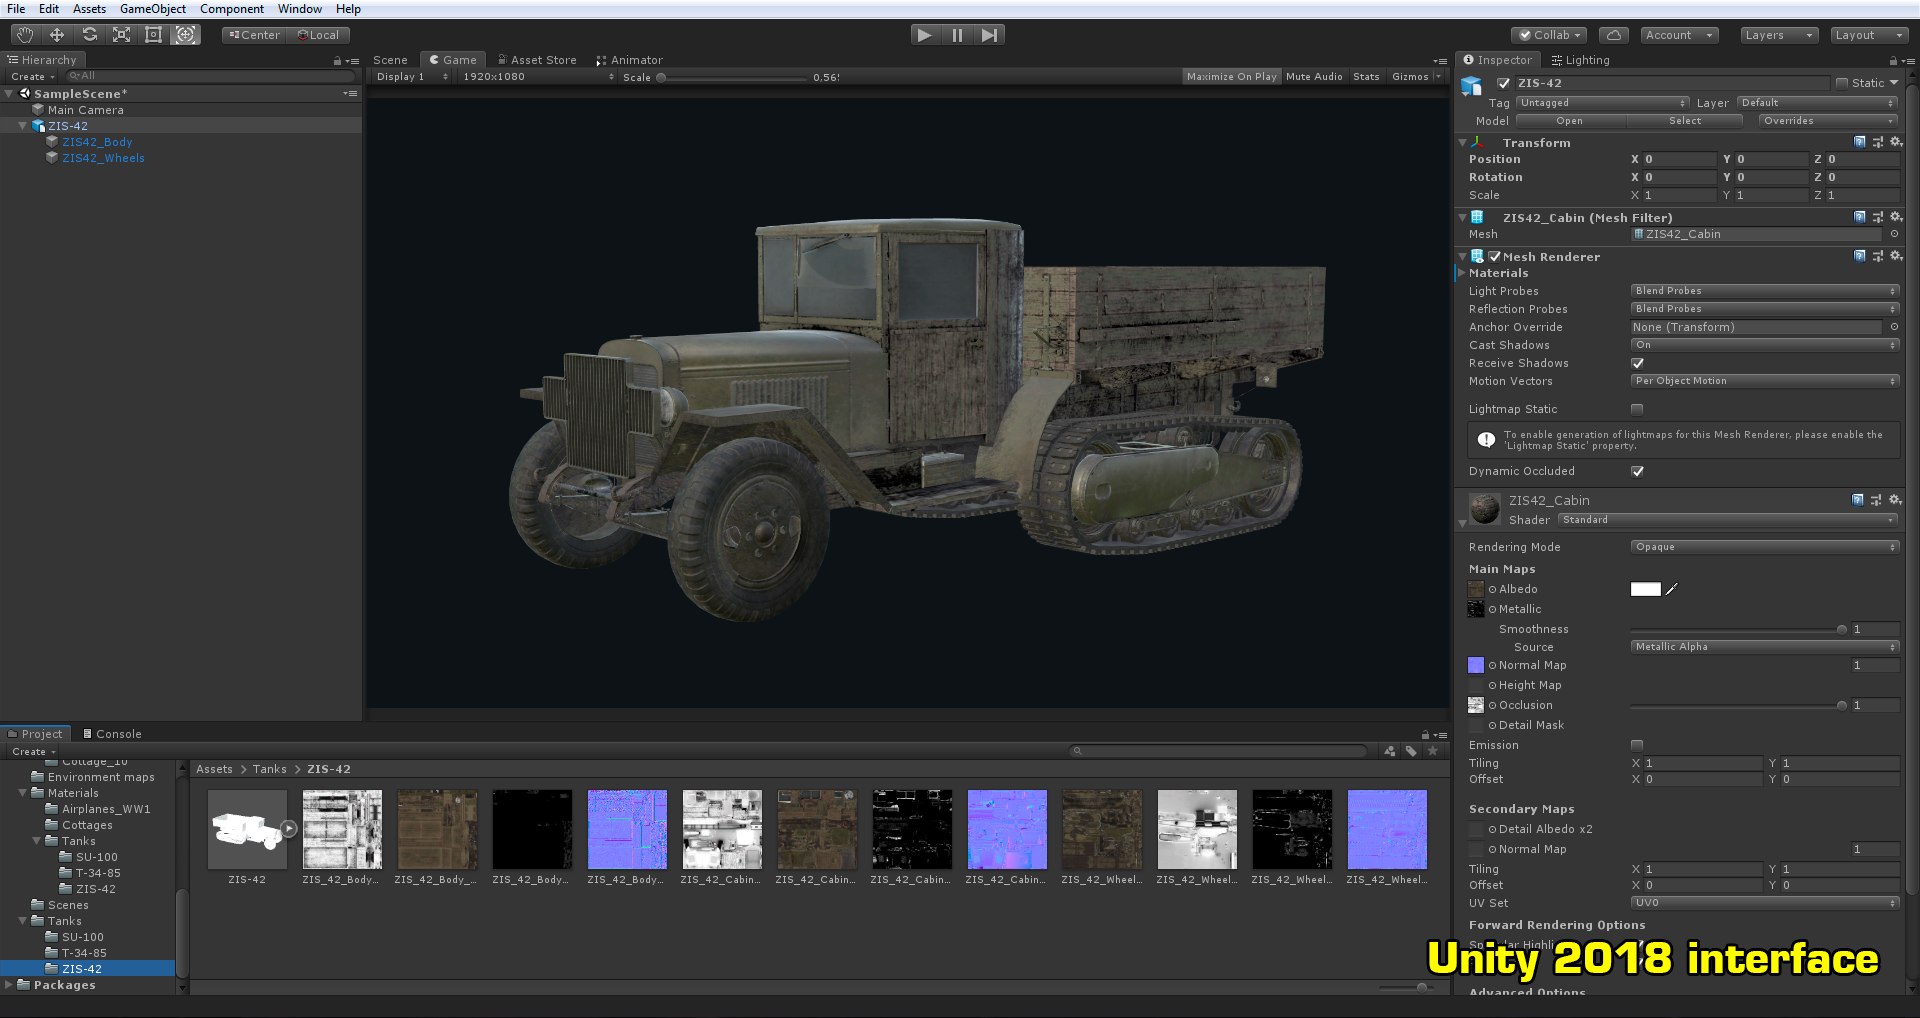Adjust the Occlusion slider

point(1740,705)
